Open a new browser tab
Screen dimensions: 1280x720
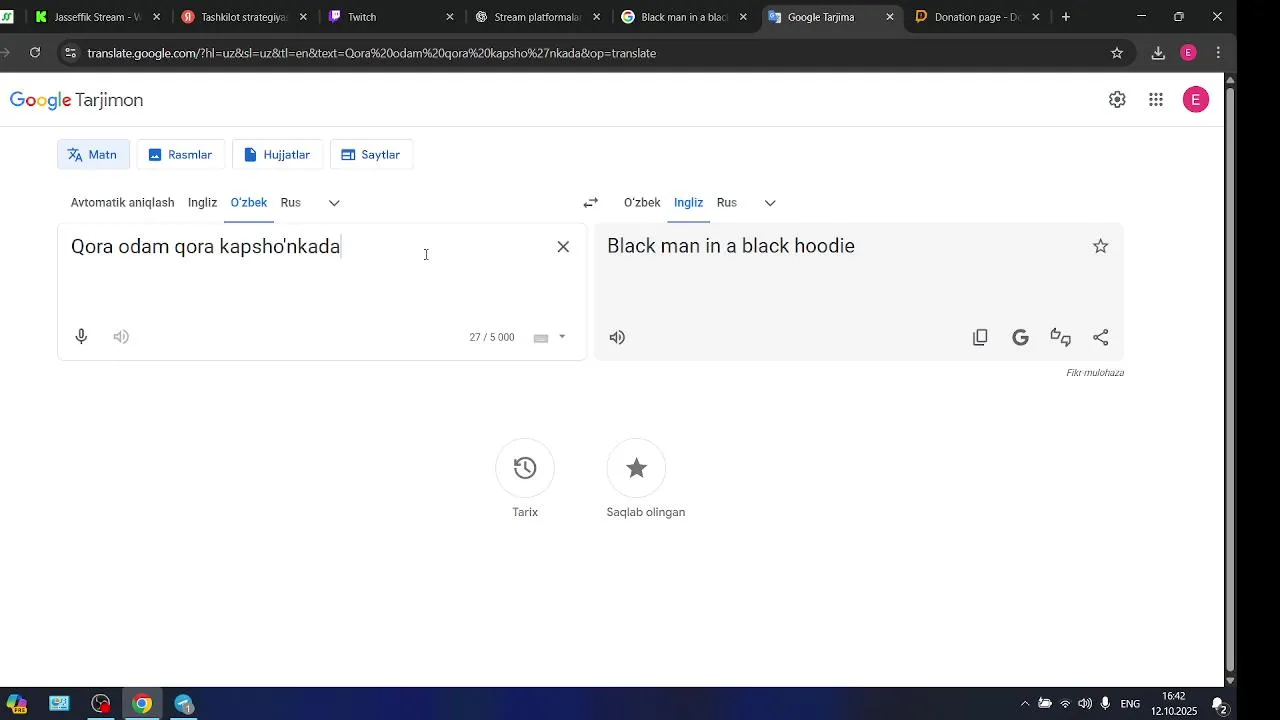1066,17
